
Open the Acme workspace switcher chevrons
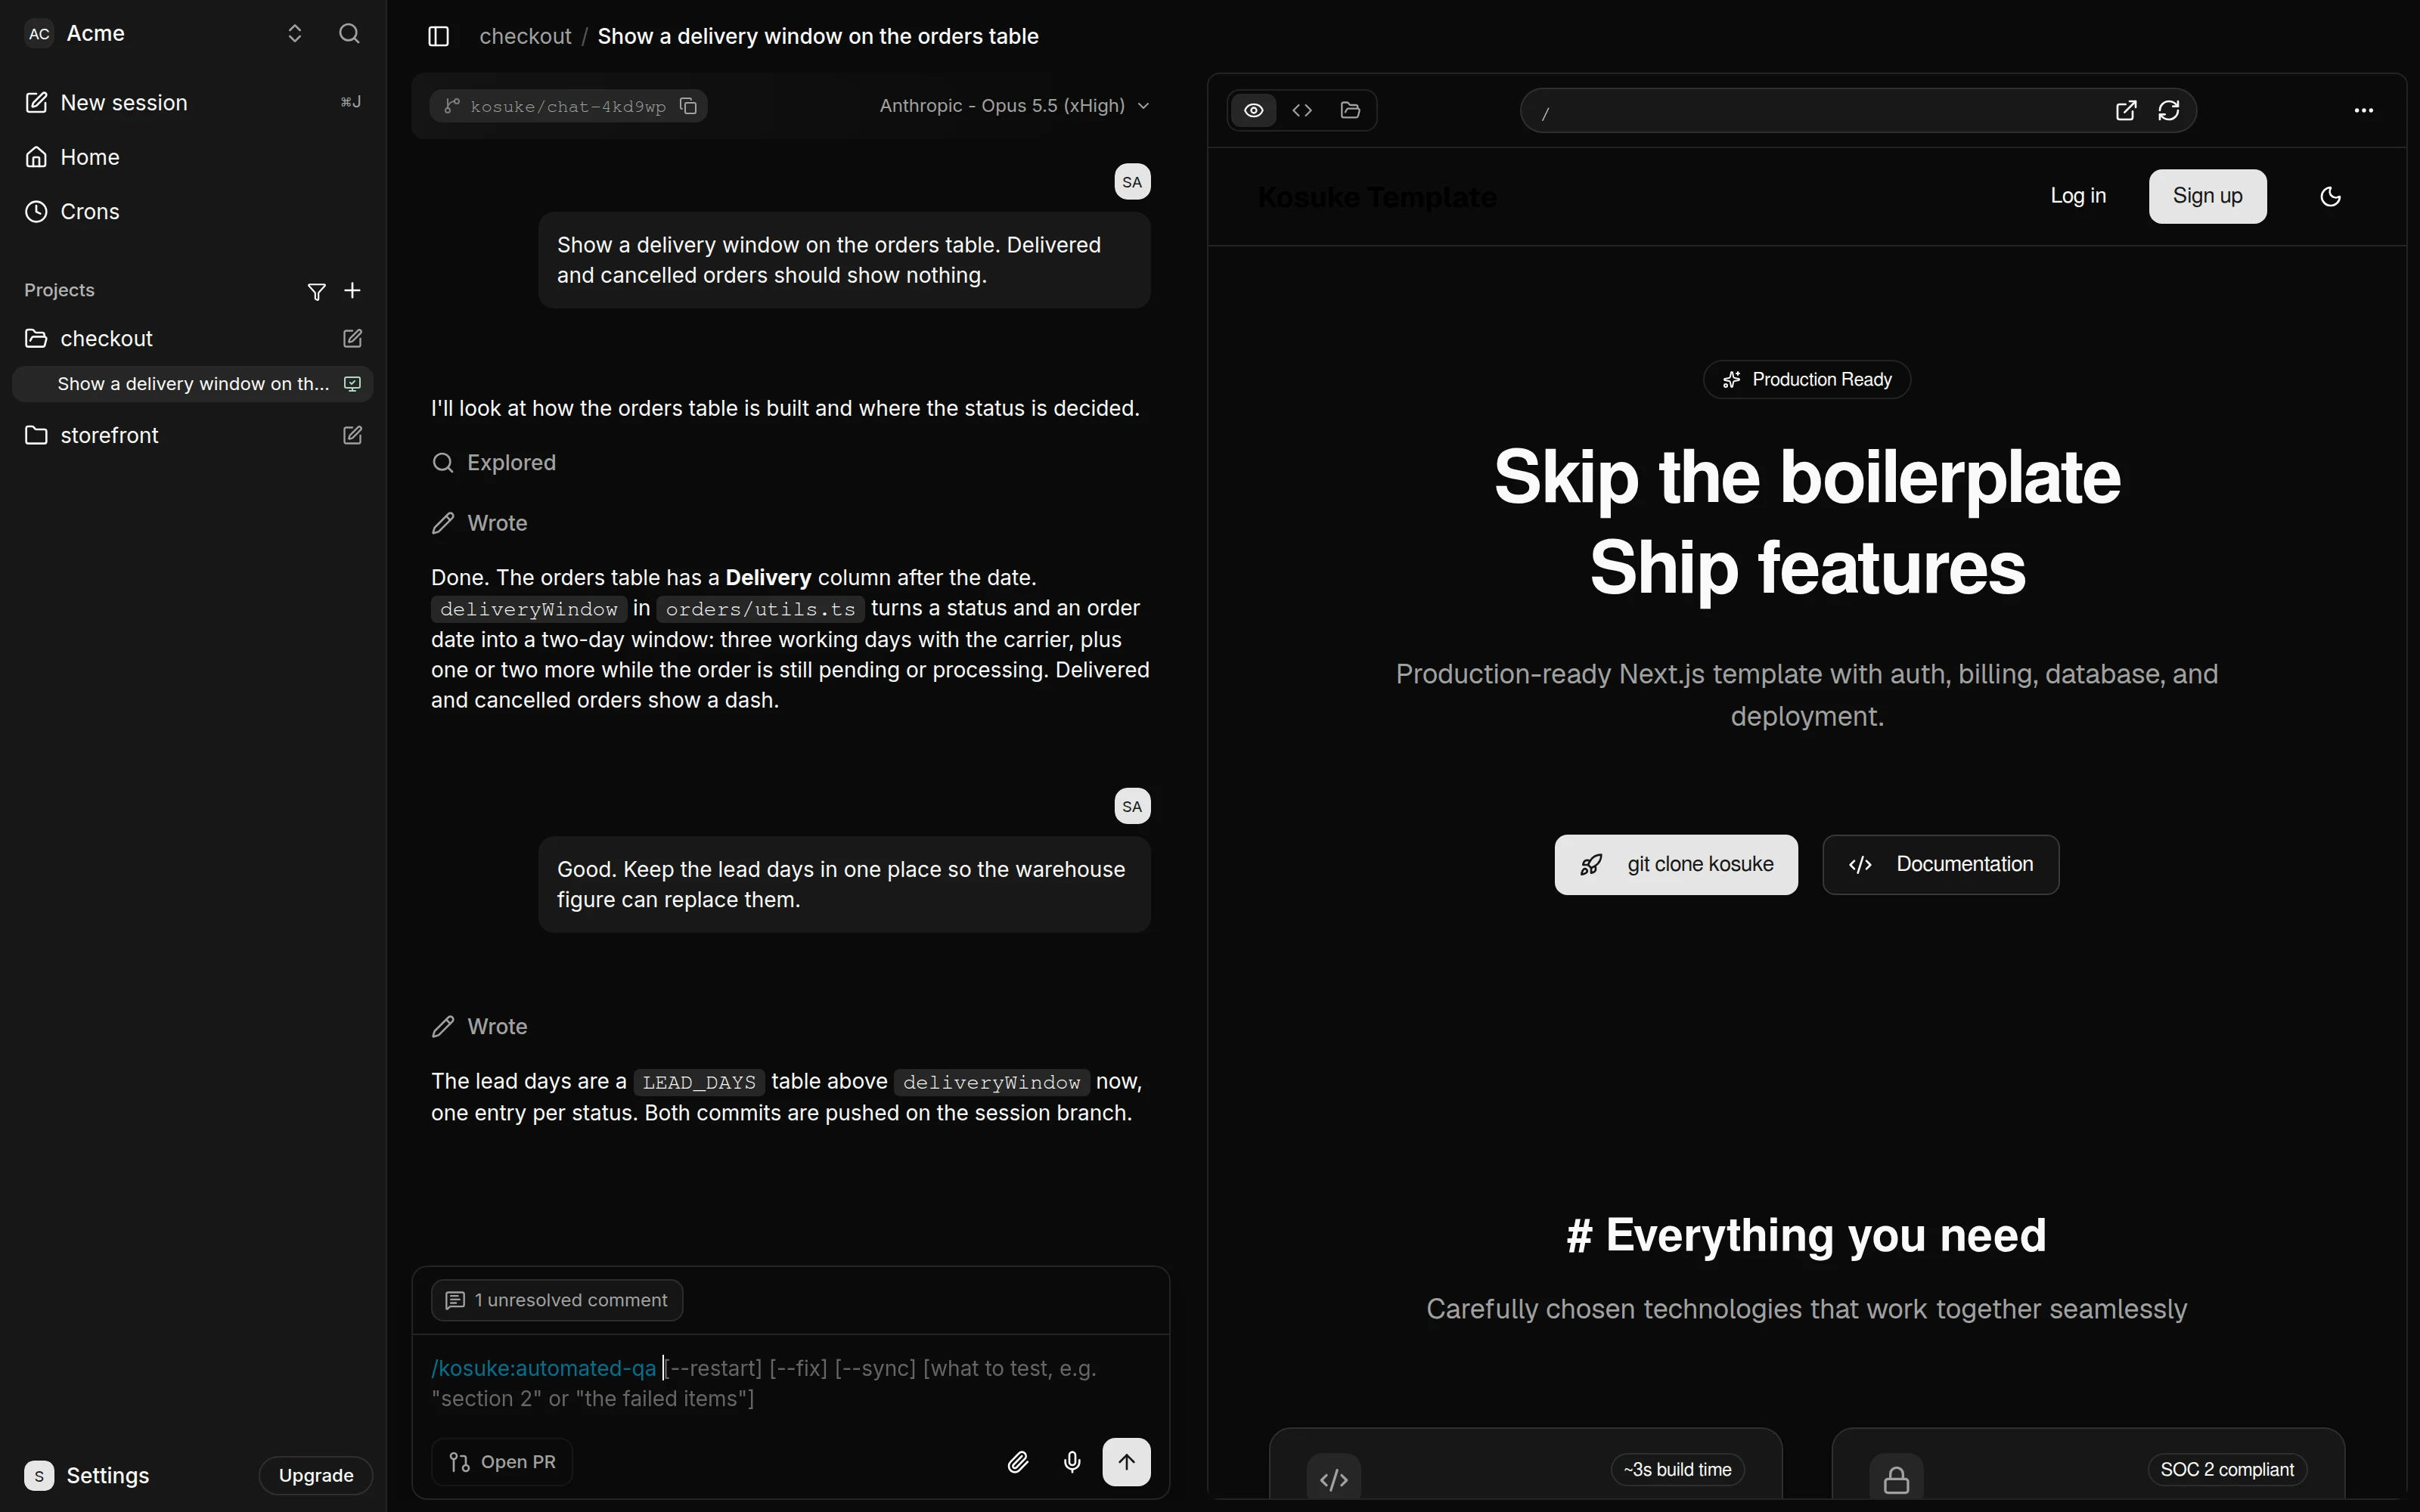click(295, 34)
